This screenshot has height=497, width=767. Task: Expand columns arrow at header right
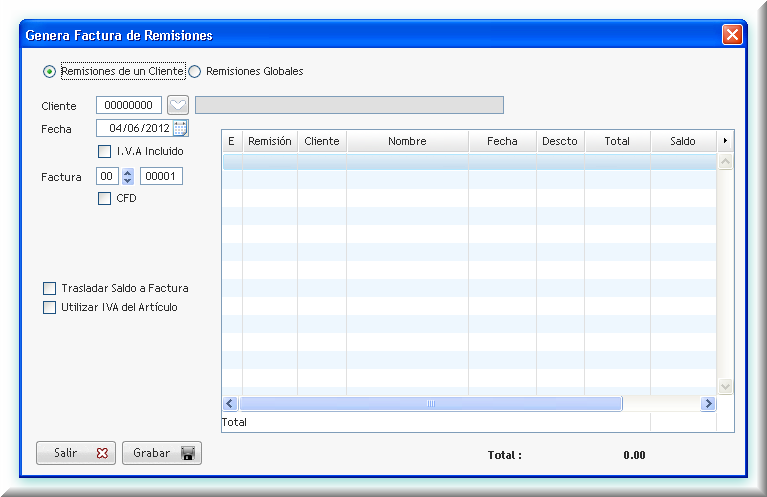point(725,141)
